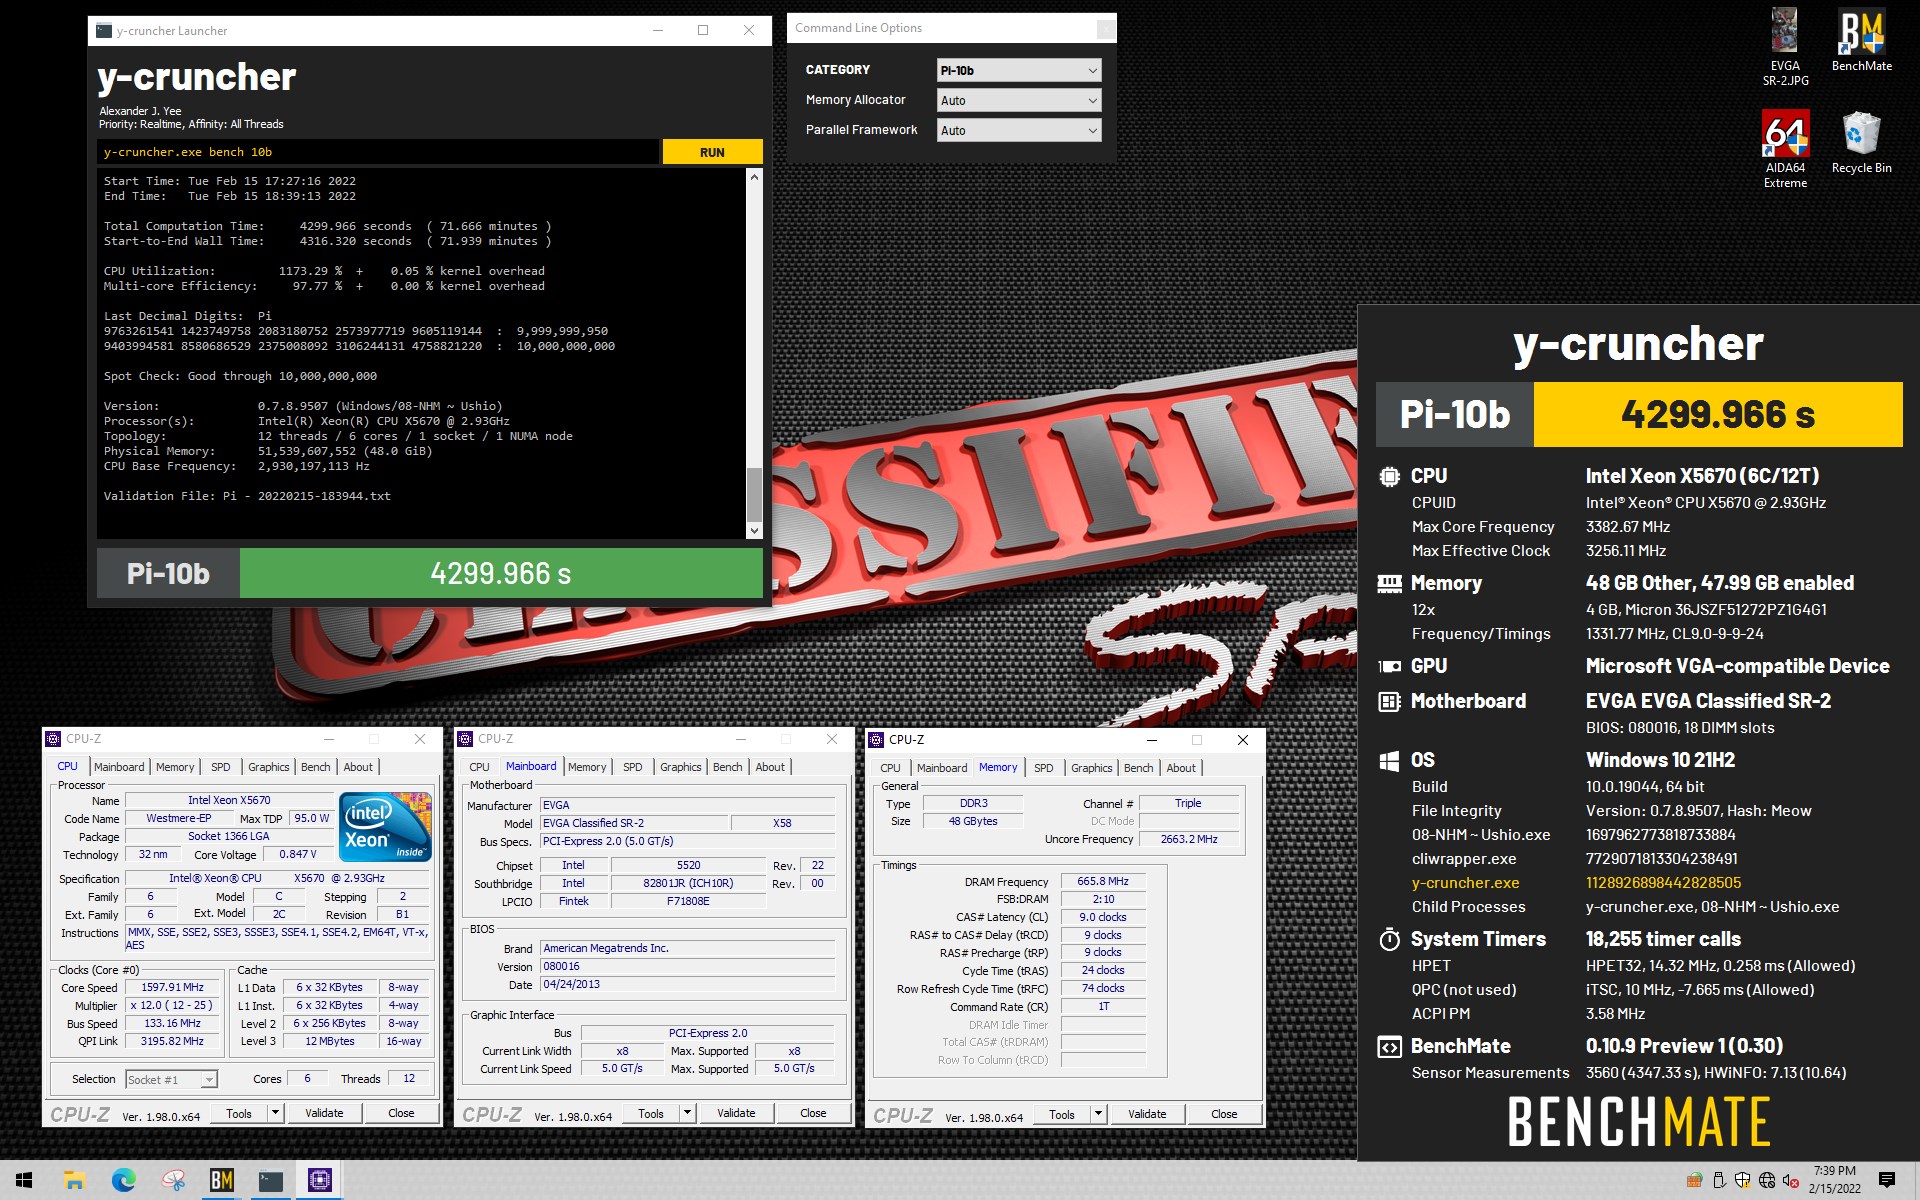The image size is (1920, 1200).
Task: Expand Tools arrow in CPU-Z CPU window
Action: pos(275,1113)
